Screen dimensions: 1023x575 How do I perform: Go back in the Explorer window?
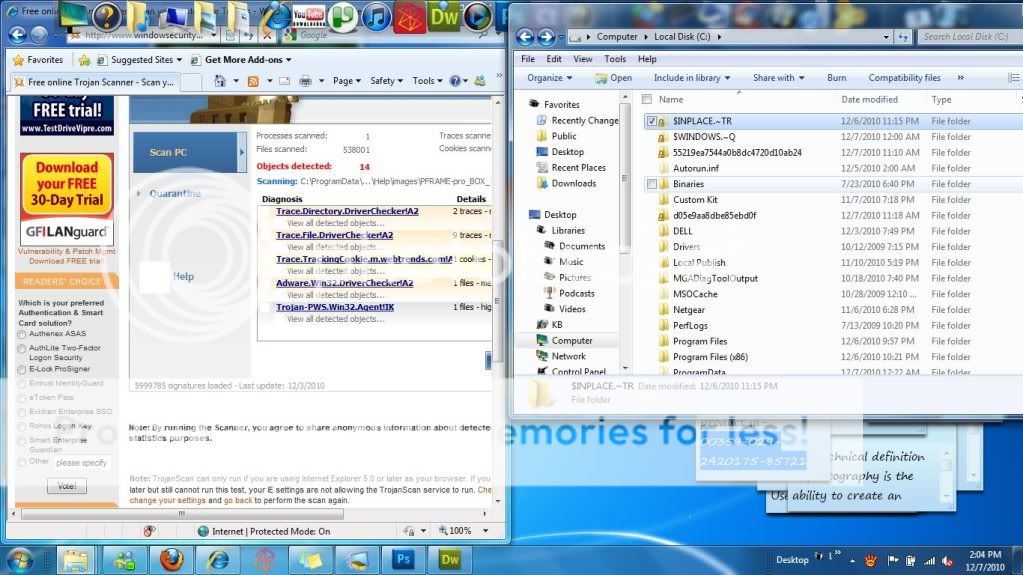tap(525, 37)
